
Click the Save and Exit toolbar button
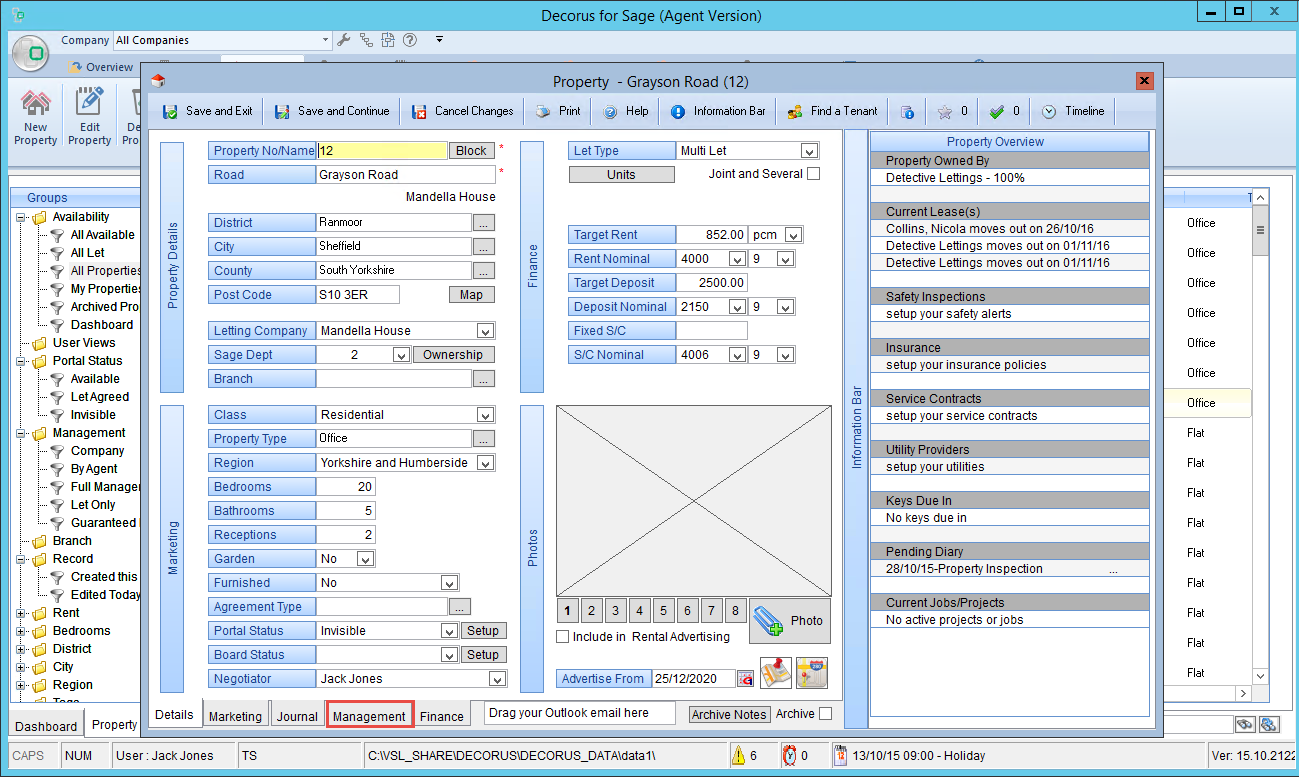coord(207,111)
